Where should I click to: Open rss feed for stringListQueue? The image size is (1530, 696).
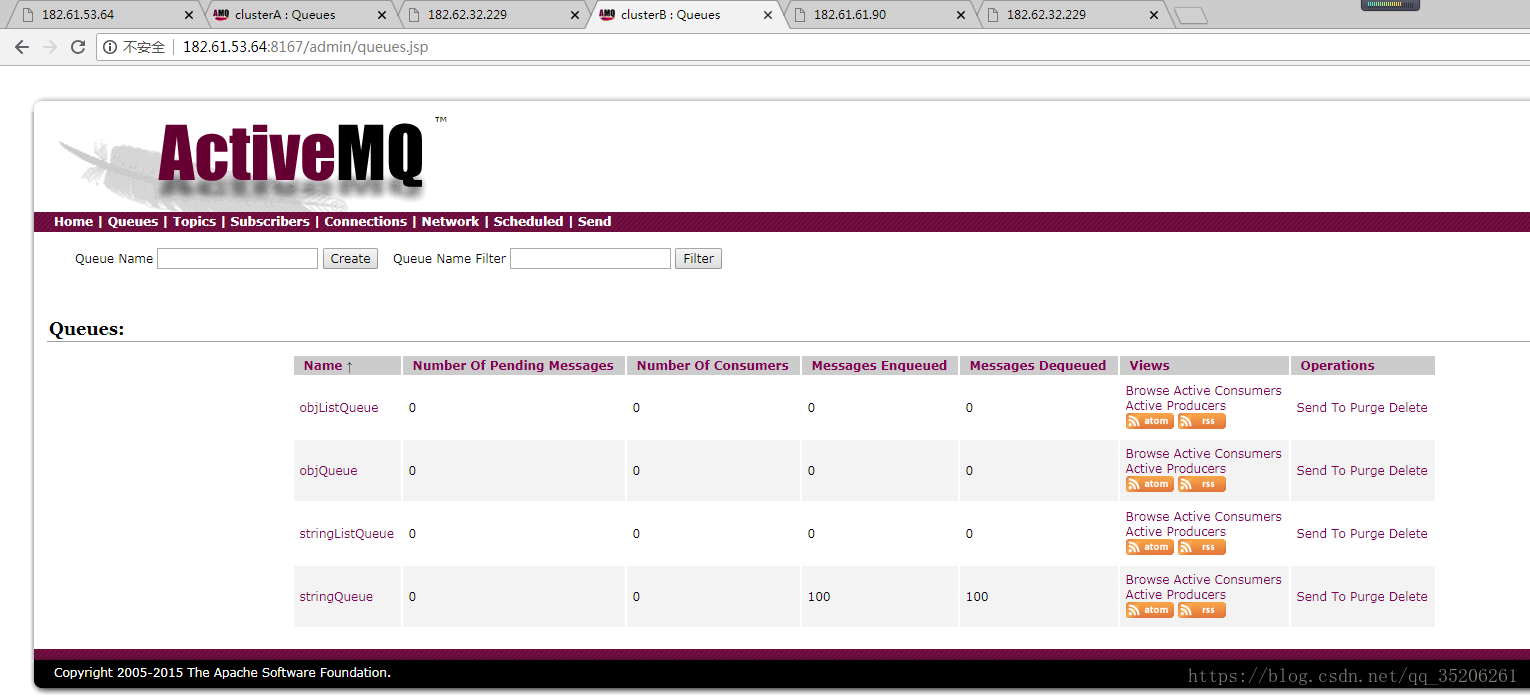(x=1201, y=547)
